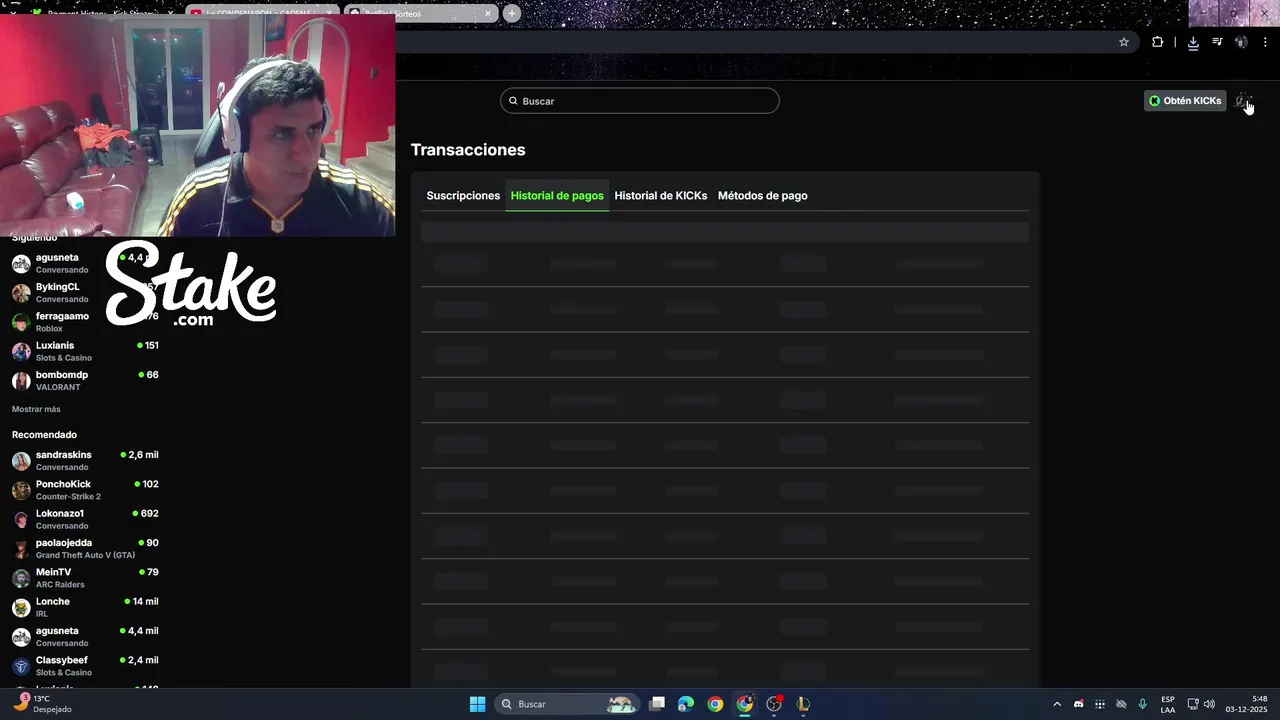
Task: Open the ESP LAA language switcher
Action: [x=1168, y=704]
